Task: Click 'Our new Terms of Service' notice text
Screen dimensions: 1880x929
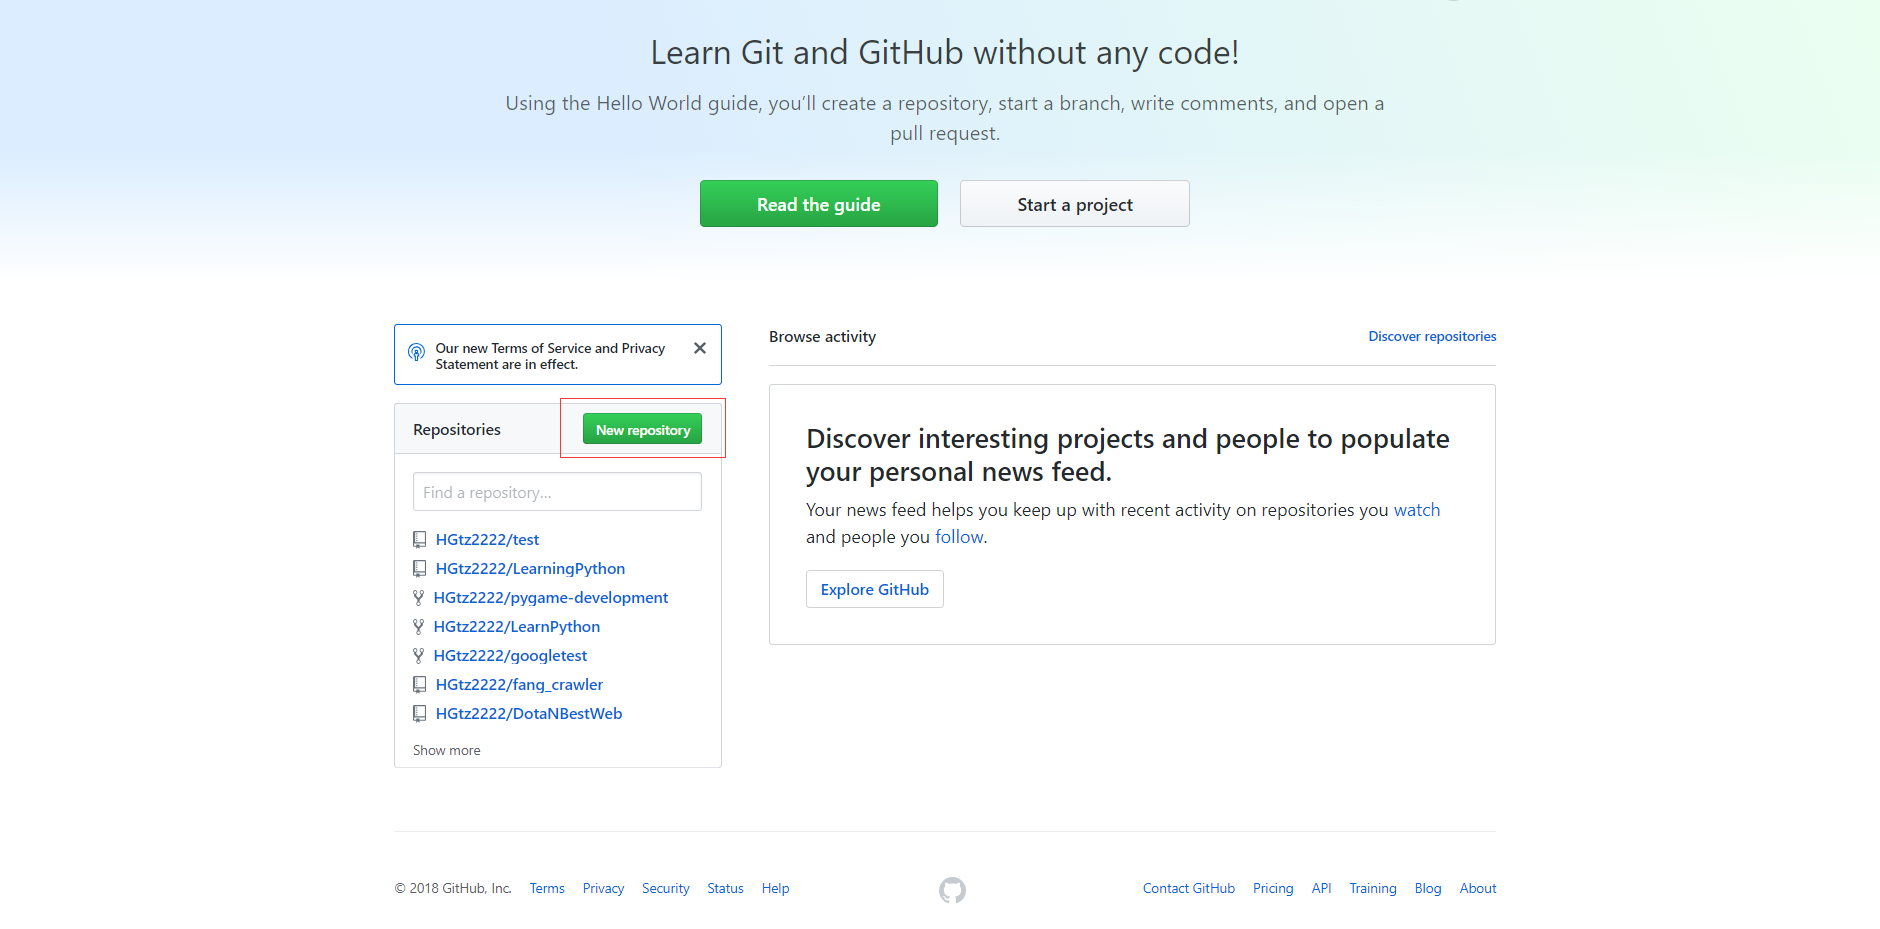Action: pyautogui.click(x=550, y=357)
